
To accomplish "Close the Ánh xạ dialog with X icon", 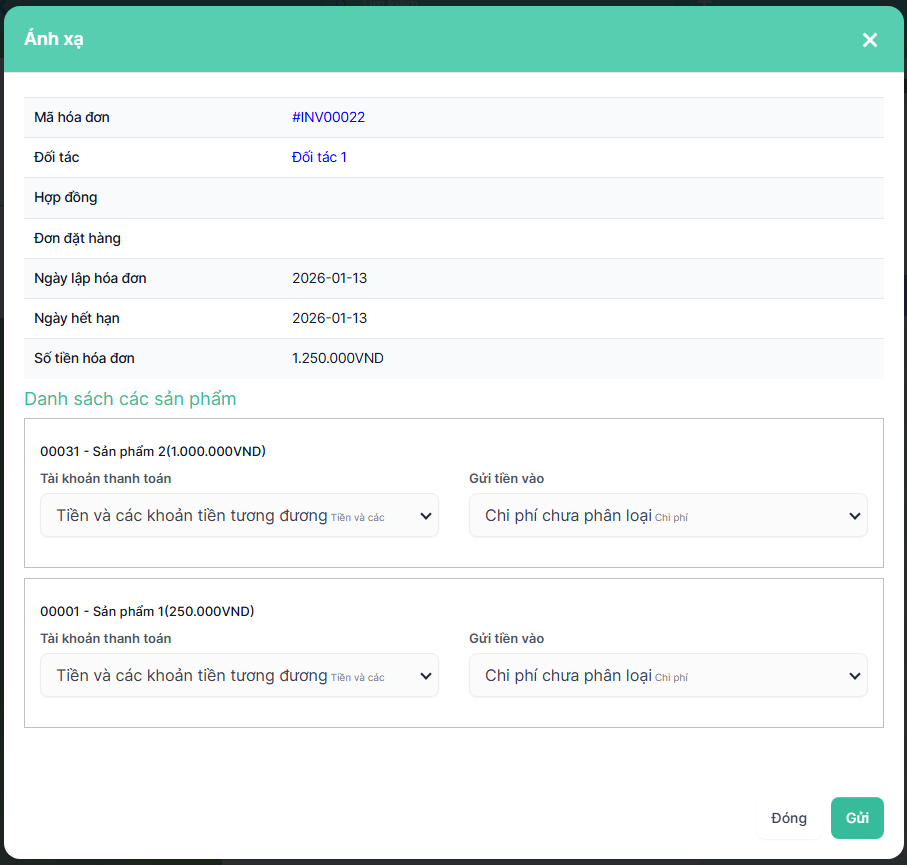I will click(x=869, y=40).
